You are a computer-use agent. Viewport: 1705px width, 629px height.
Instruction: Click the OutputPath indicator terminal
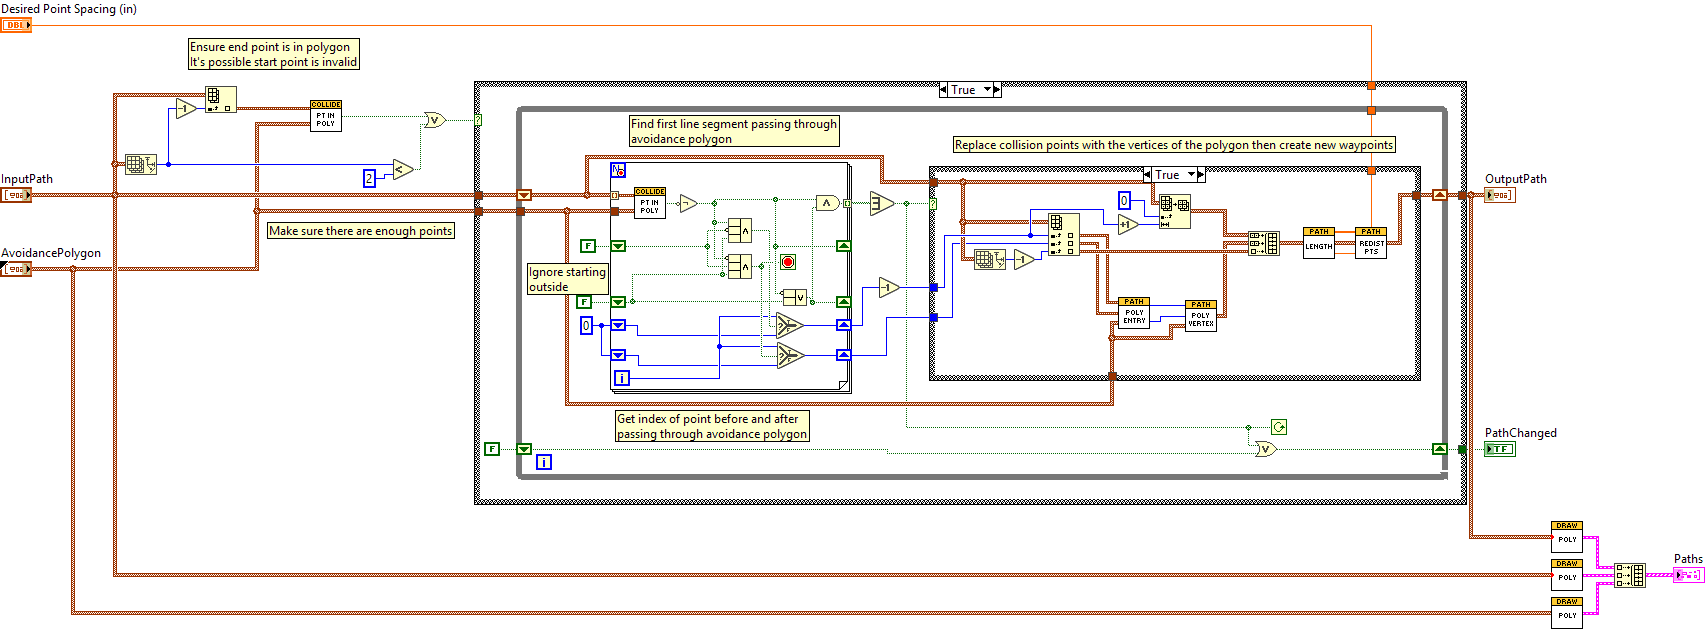1499,195
